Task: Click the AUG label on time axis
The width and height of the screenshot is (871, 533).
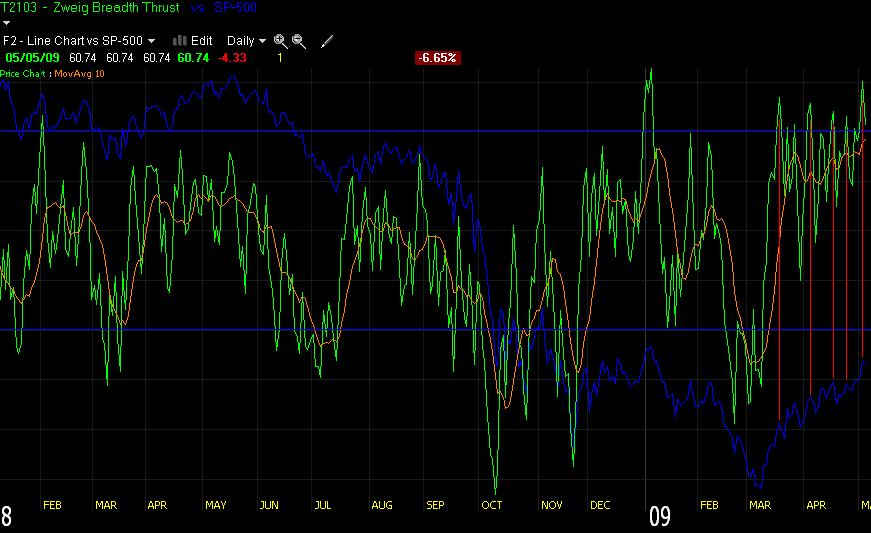Action: (x=382, y=505)
